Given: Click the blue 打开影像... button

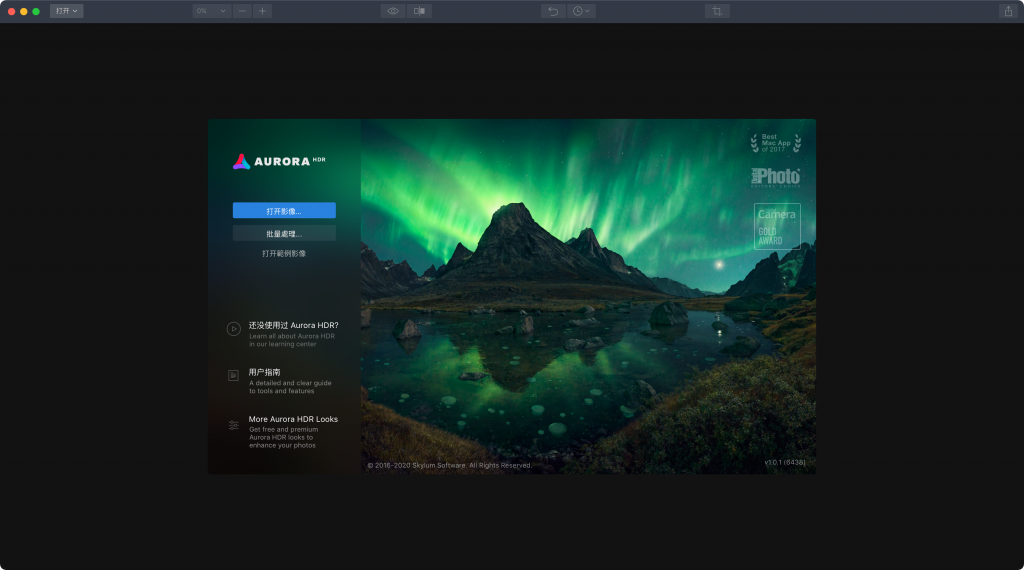Looking at the screenshot, I should [x=284, y=210].
